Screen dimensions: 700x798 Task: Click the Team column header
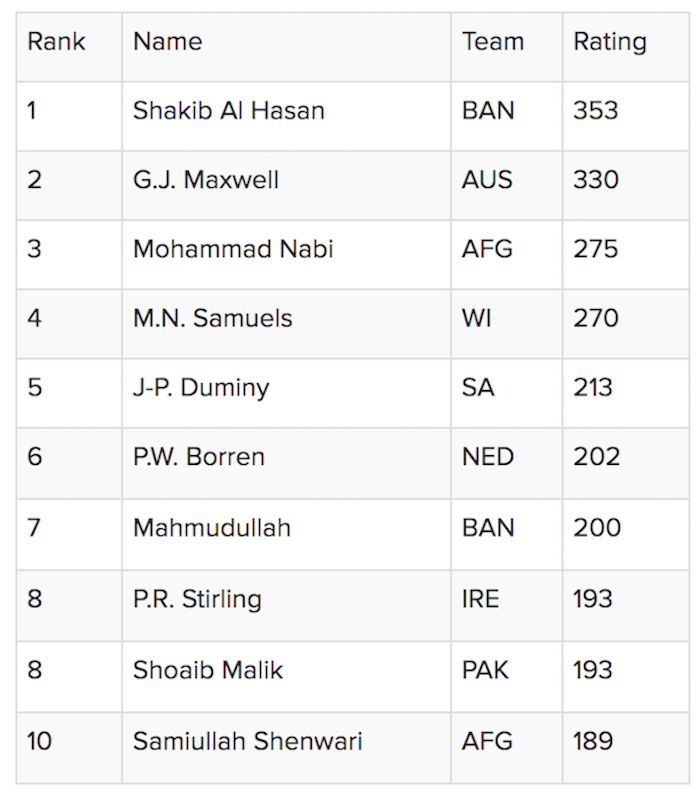[492, 42]
